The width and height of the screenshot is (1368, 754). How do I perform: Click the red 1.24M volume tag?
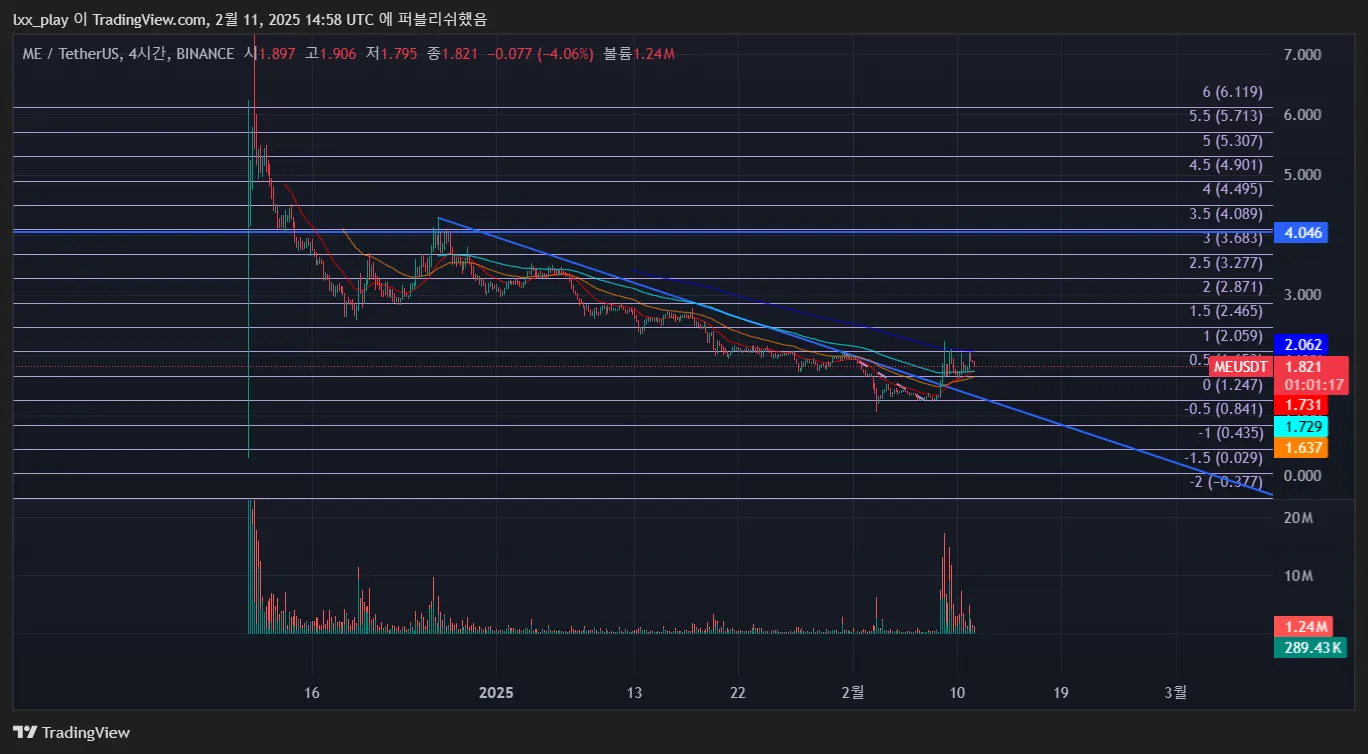click(x=1305, y=627)
